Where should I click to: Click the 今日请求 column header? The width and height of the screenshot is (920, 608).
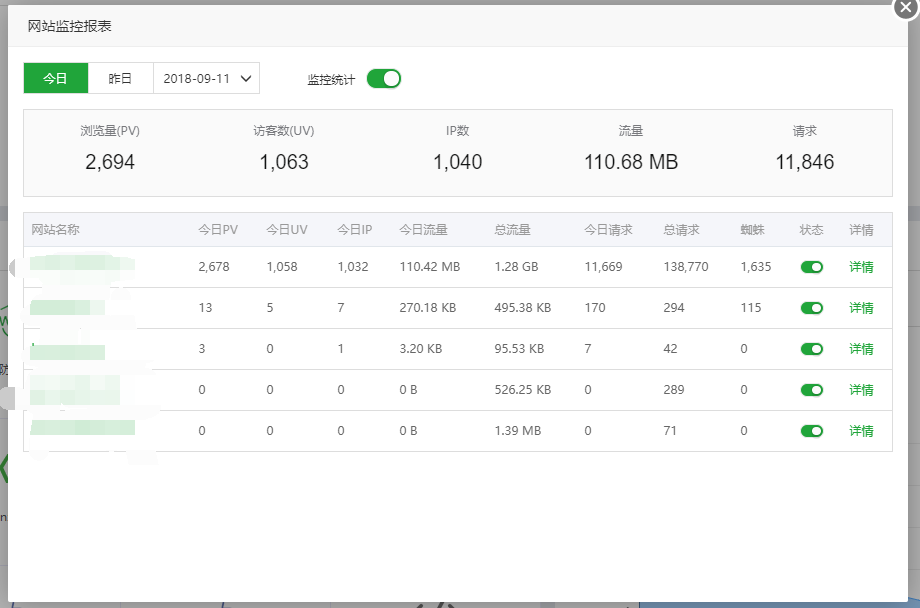[608, 229]
